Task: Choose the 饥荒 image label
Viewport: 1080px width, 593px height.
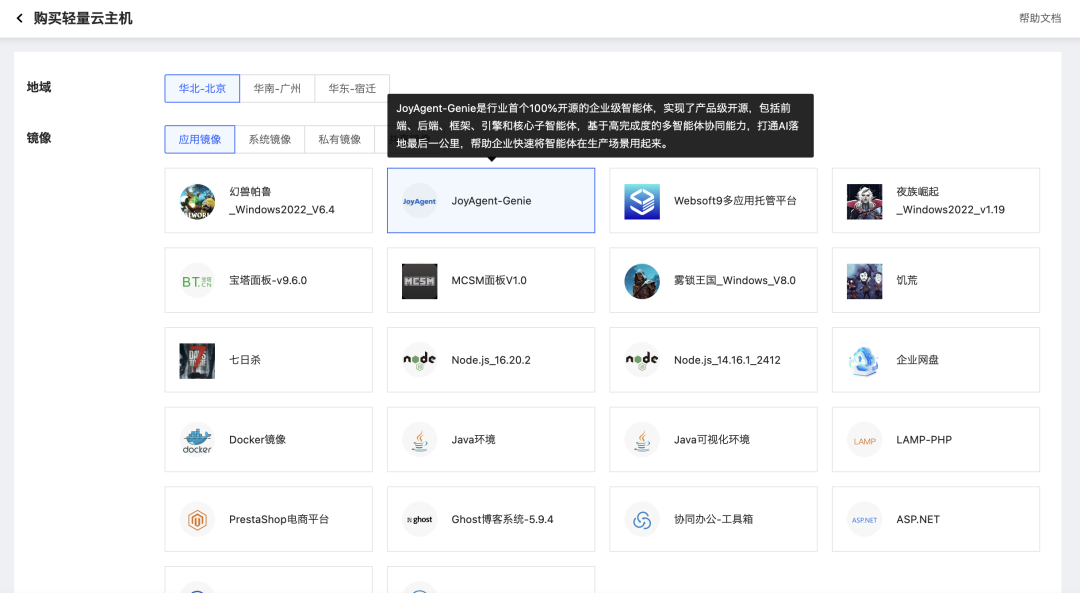Action: pyautogui.click(x=906, y=280)
